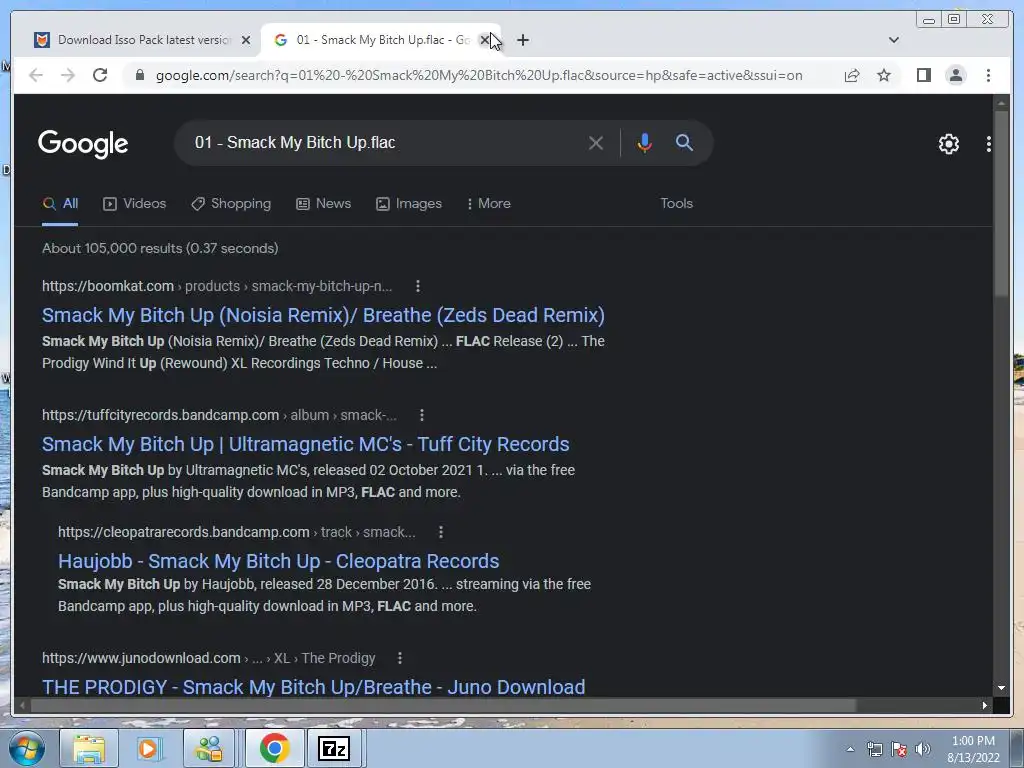Viewport: 1024px width, 768px height.
Task: Close the Download Isso Pack tab
Action: (246, 40)
